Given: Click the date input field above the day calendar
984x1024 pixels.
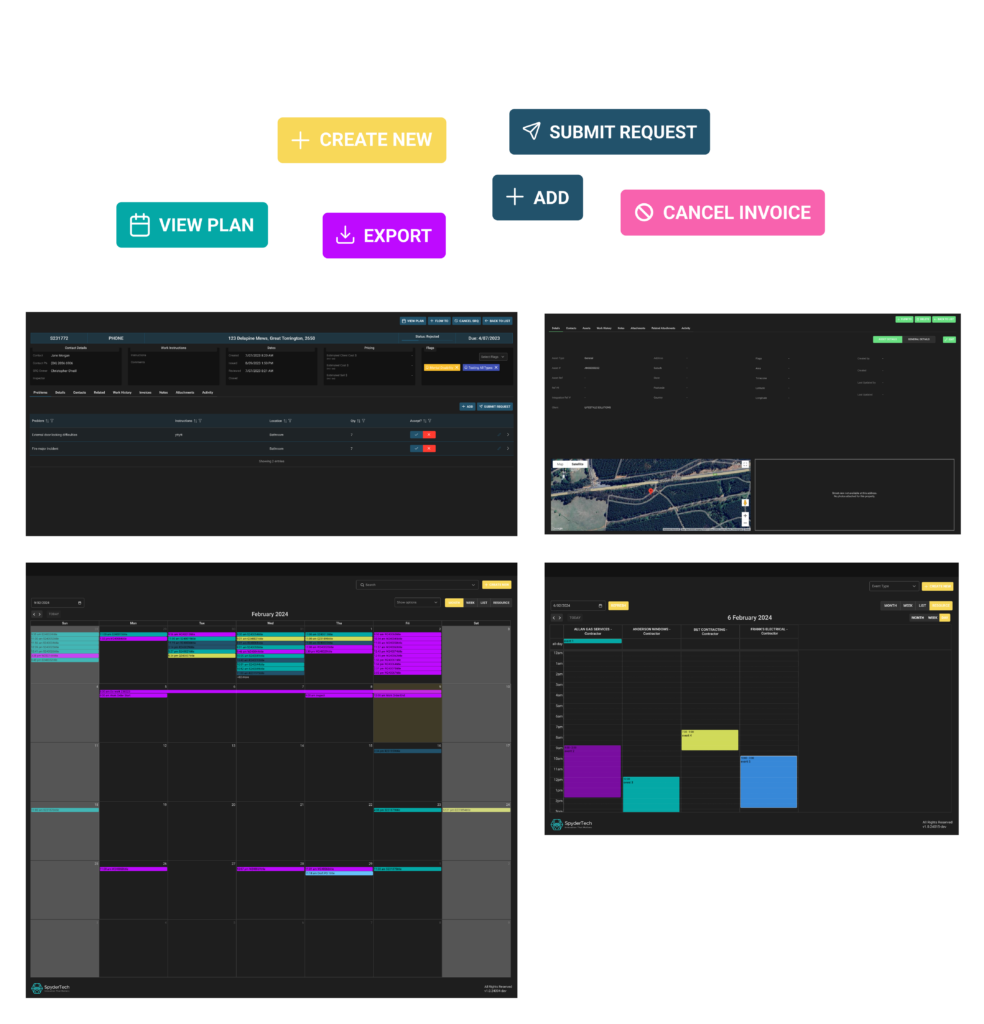Looking at the screenshot, I should [577, 605].
